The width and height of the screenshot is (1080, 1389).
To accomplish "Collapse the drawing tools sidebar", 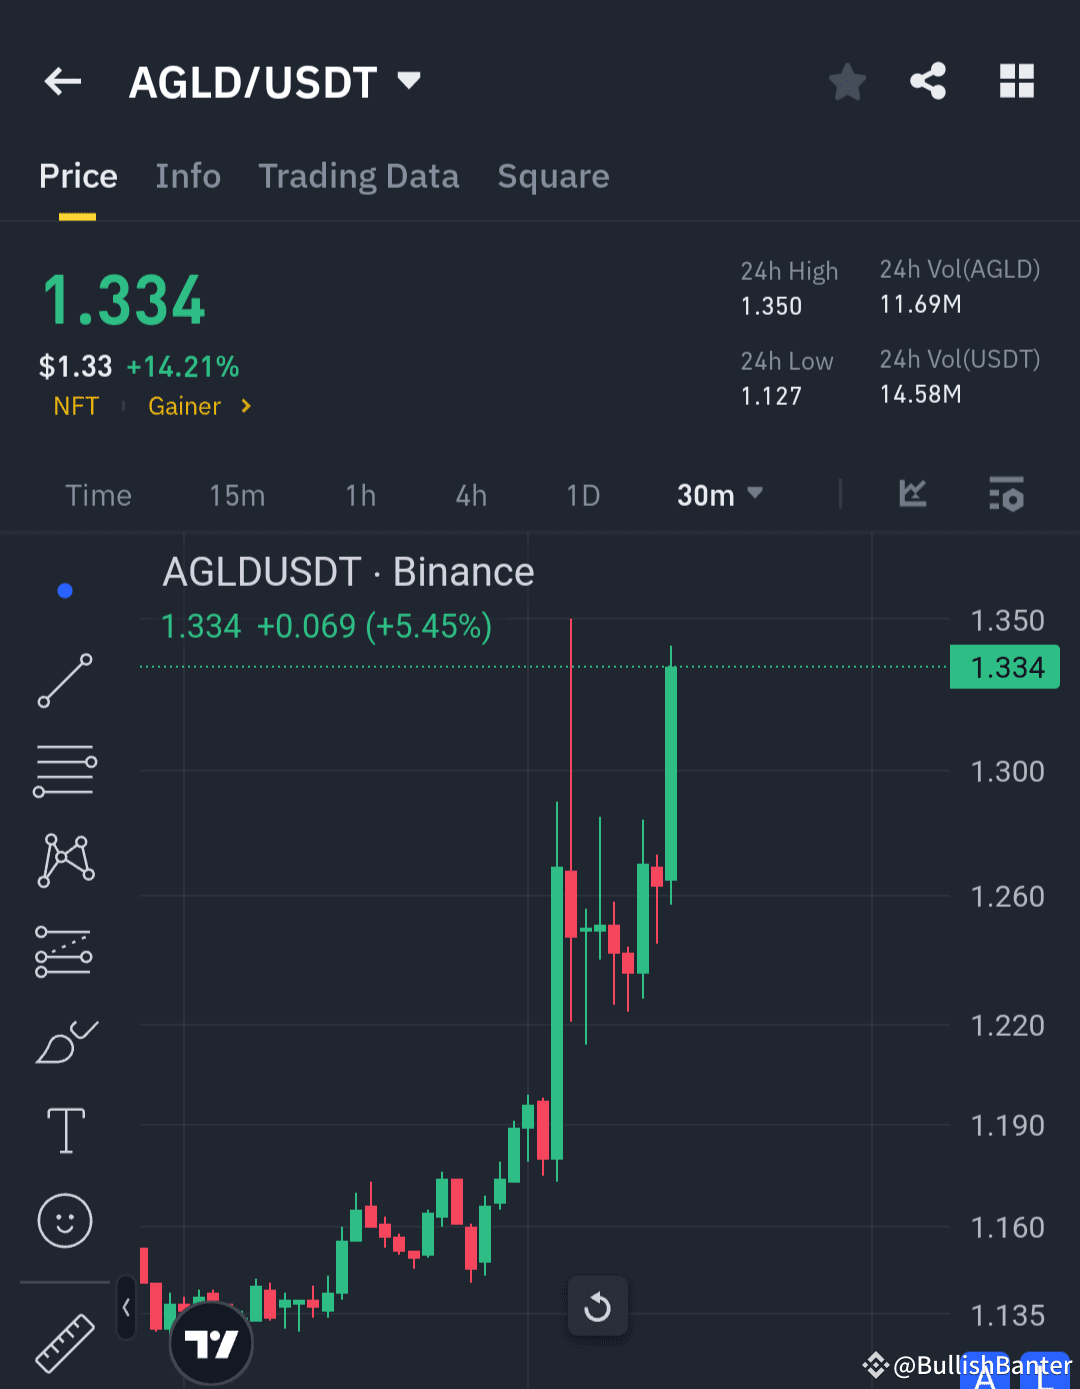I will click(x=126, y=1306).
